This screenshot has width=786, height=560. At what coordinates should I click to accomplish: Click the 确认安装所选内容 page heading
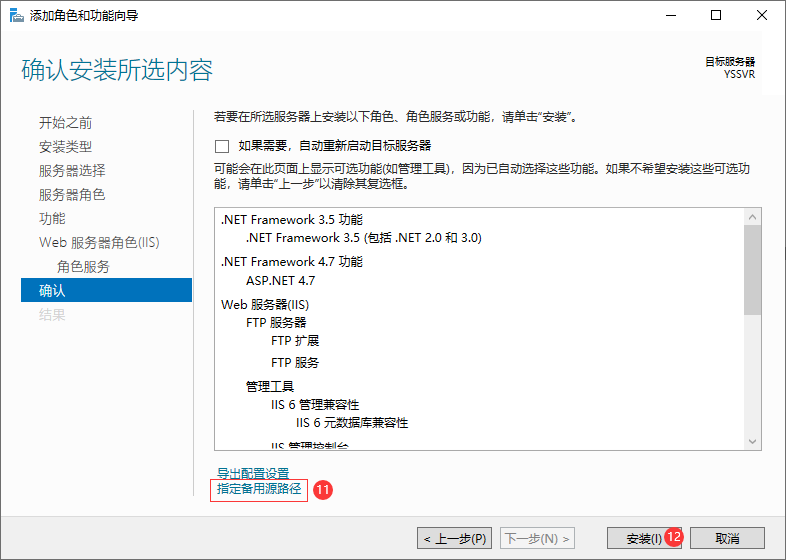(x=117, y=70)
